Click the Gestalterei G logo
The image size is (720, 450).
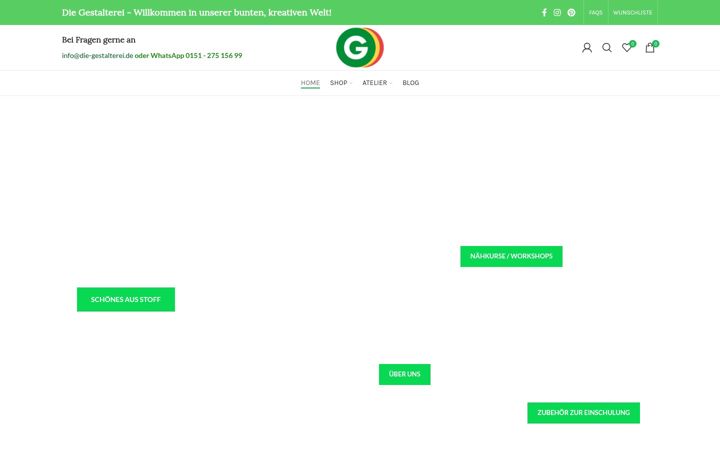[x=360, y=47]
